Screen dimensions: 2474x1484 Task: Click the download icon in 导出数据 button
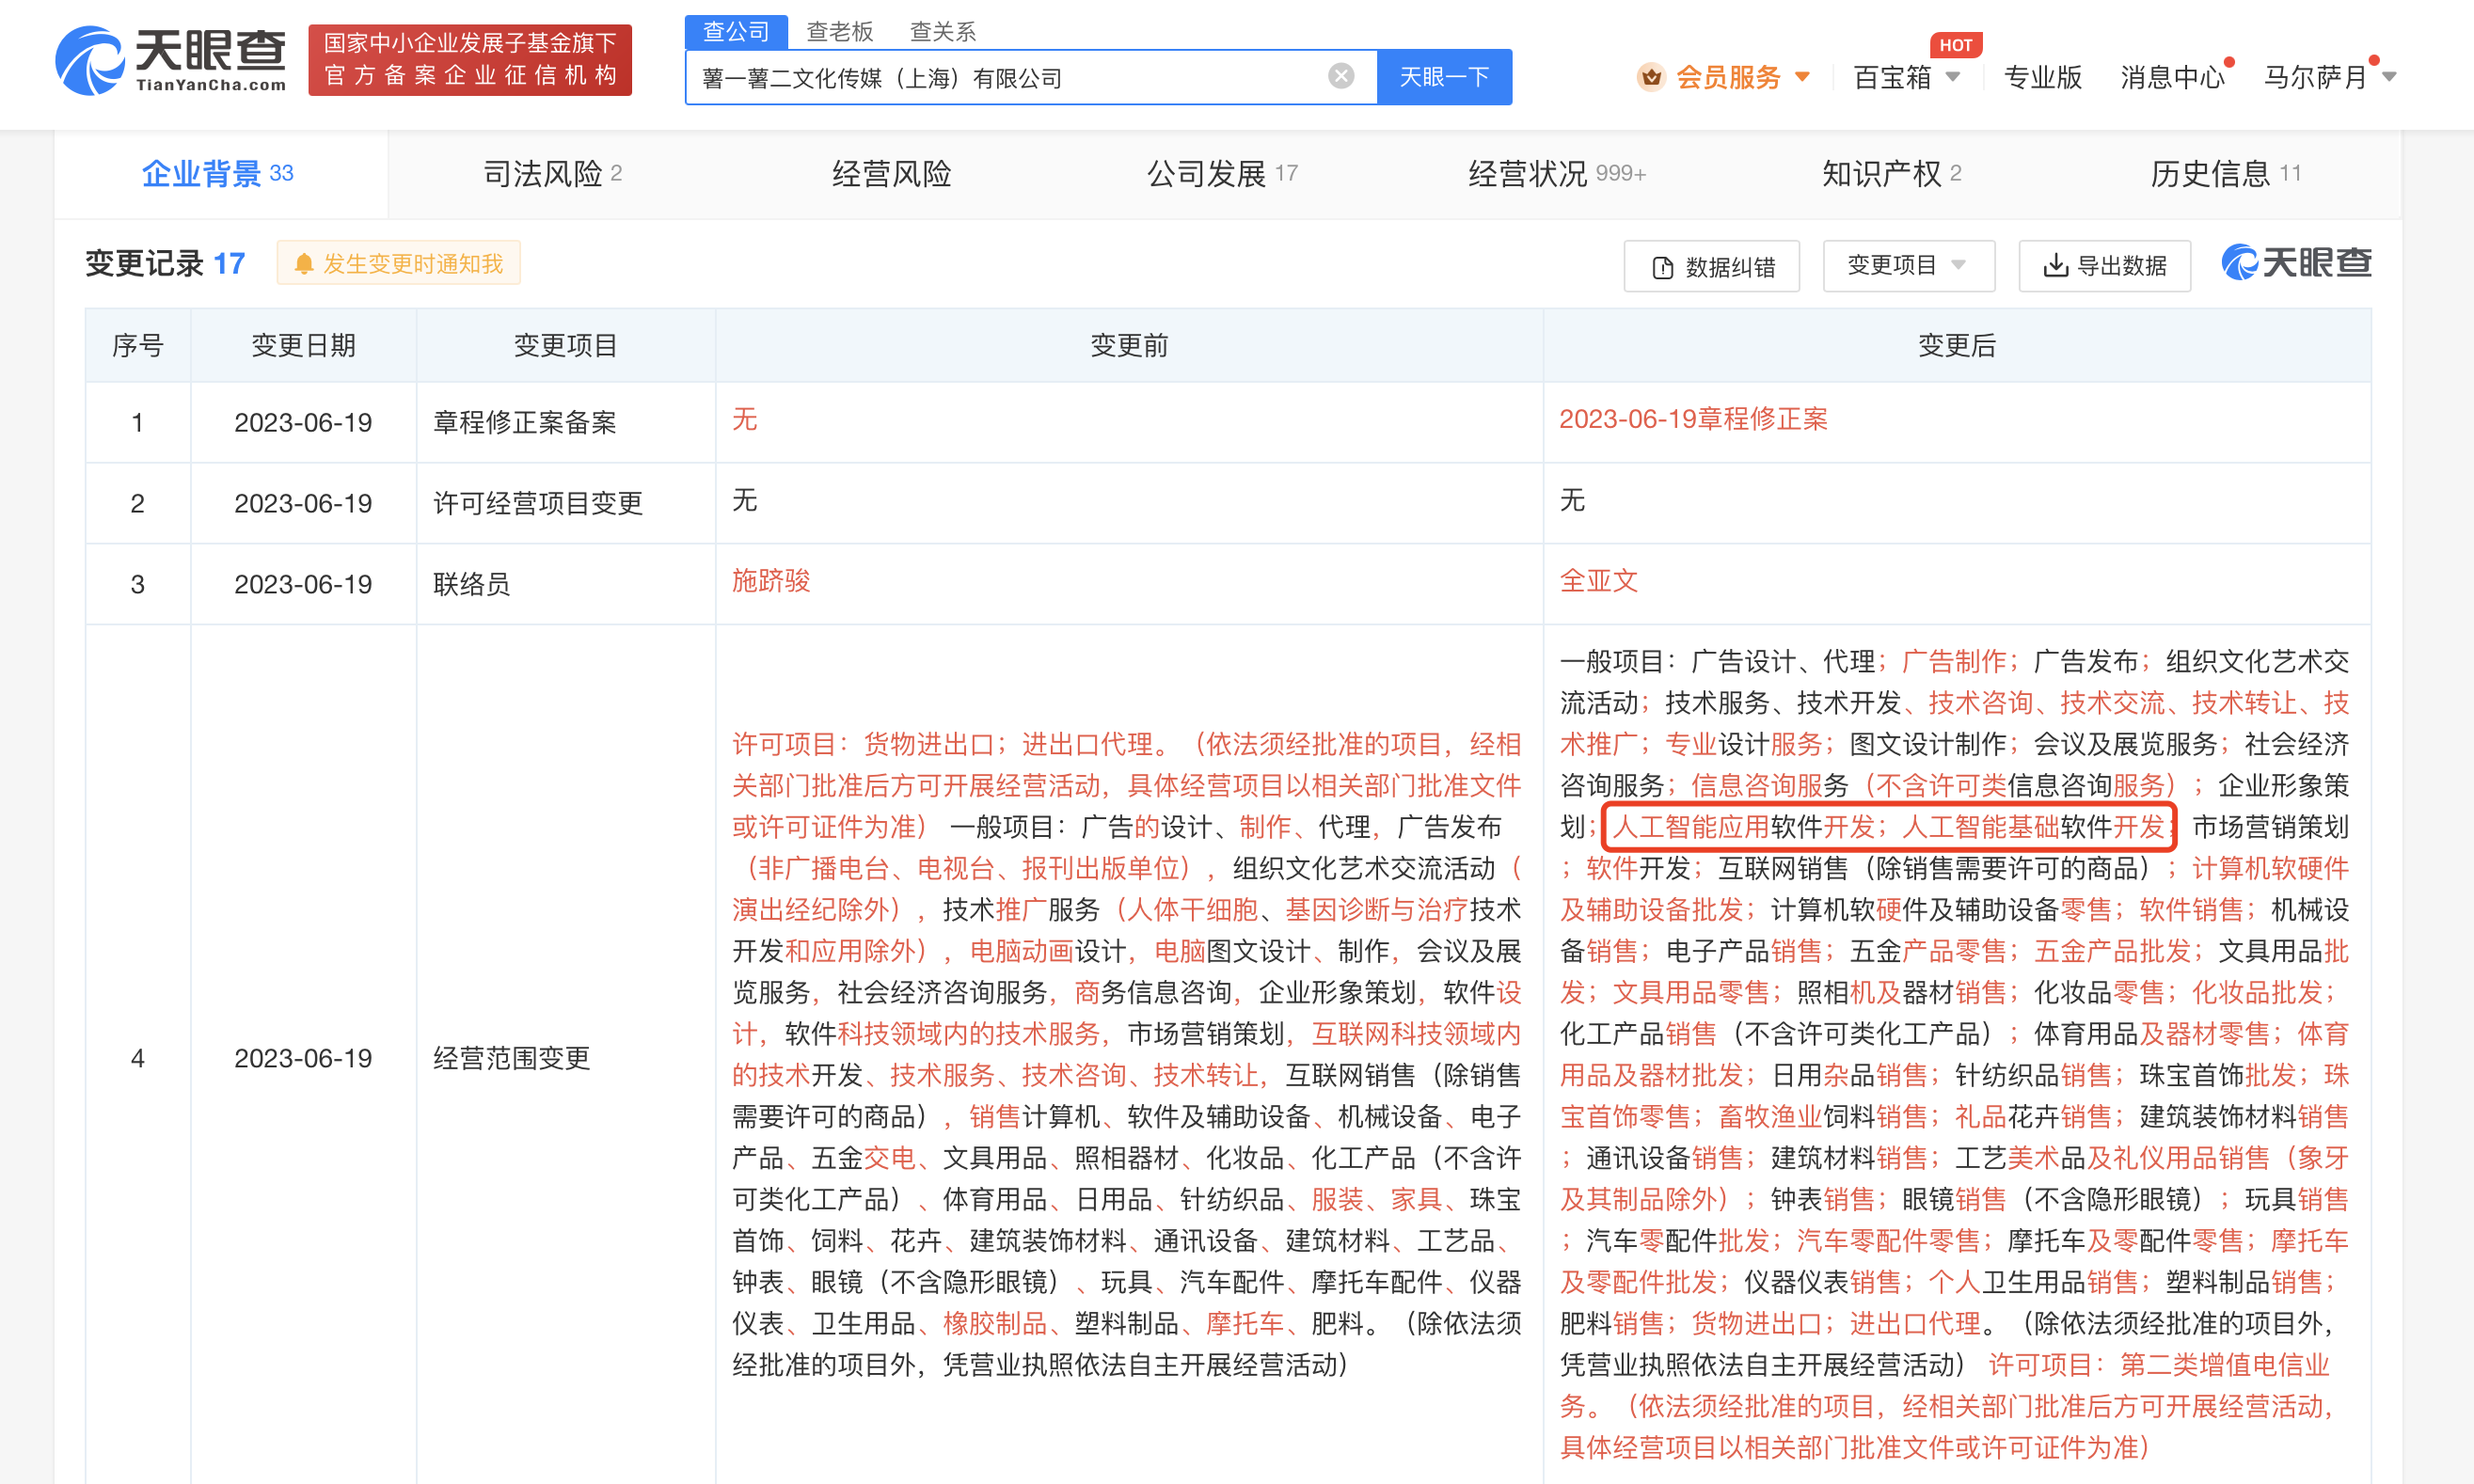pyautogui.click(x=2056, y=265)
